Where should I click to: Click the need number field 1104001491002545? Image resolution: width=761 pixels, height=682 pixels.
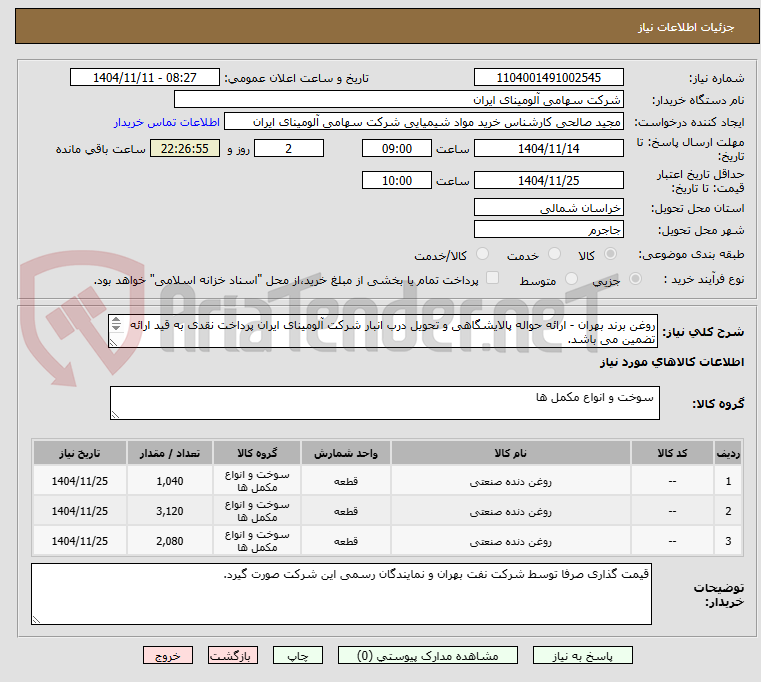pos(548,78)
